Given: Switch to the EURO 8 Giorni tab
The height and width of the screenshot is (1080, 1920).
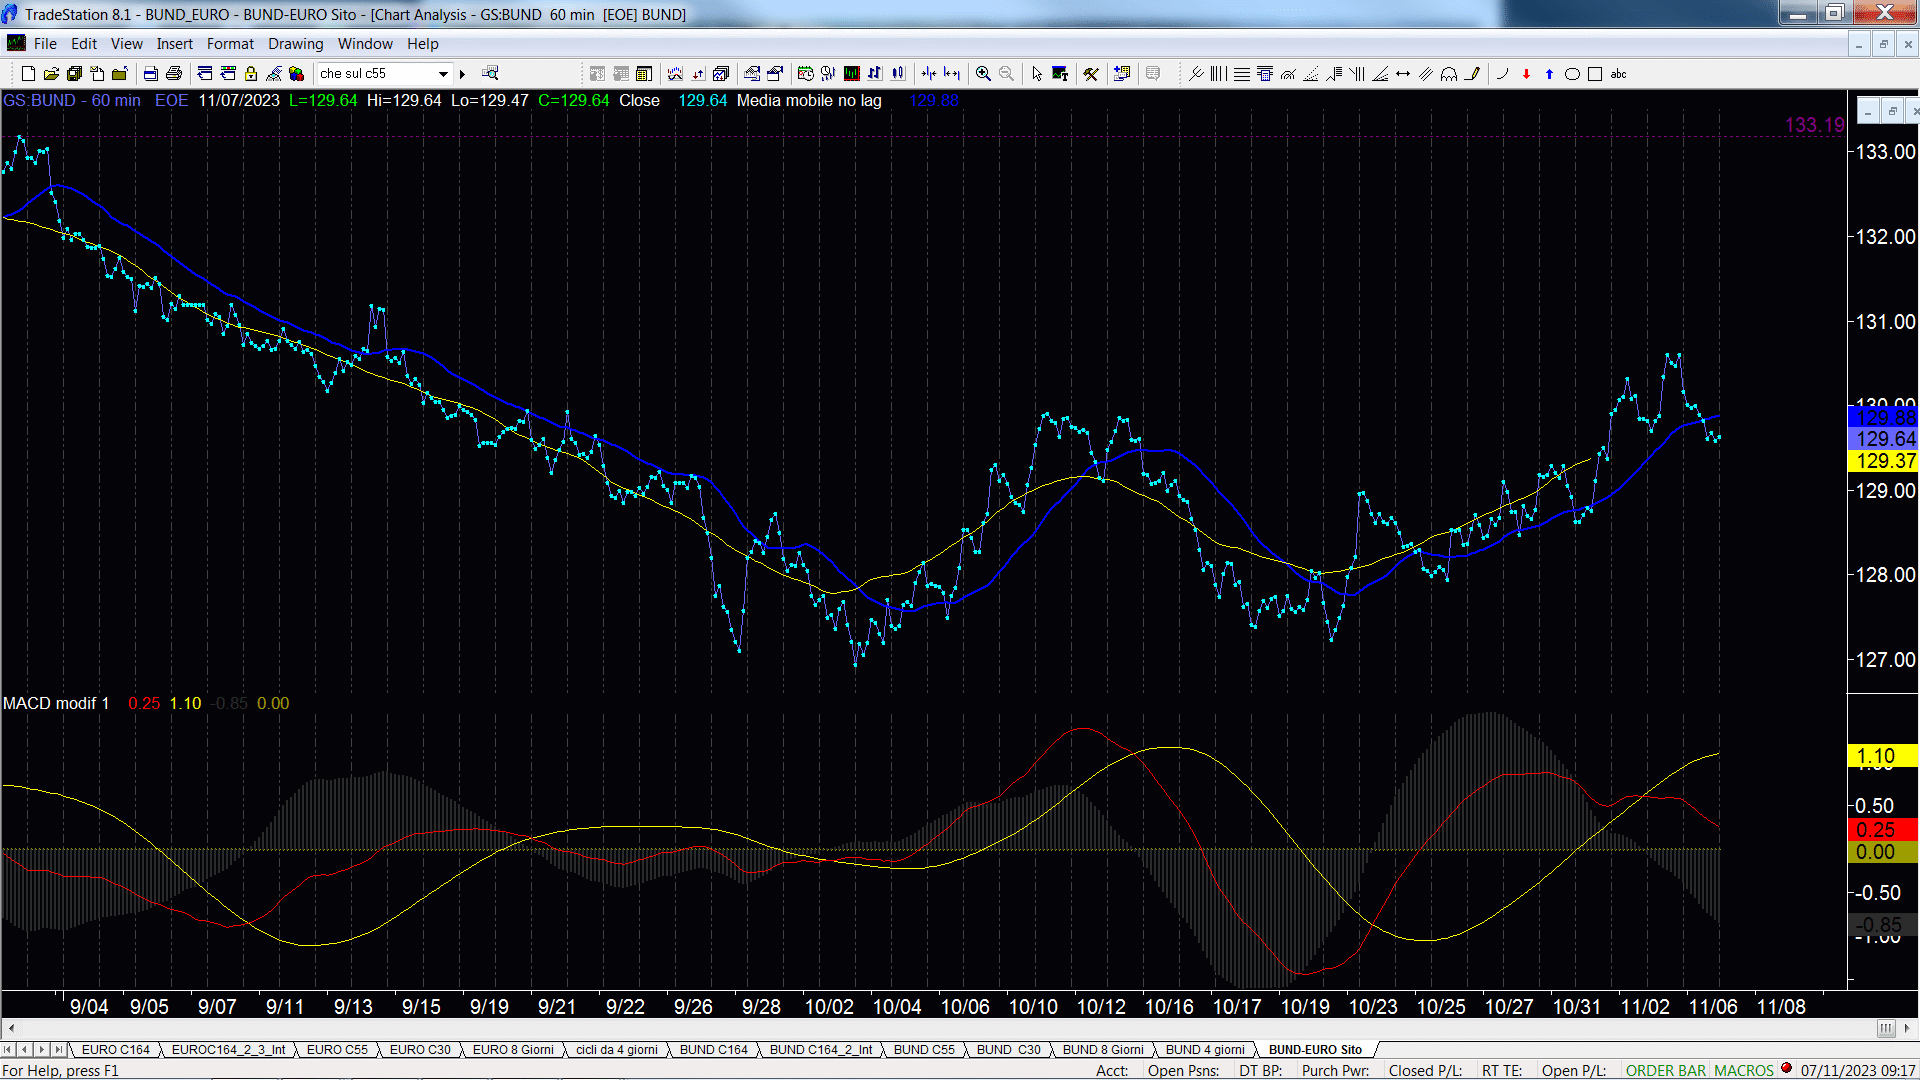Looking at the screenshot, I should [513, 1050].
